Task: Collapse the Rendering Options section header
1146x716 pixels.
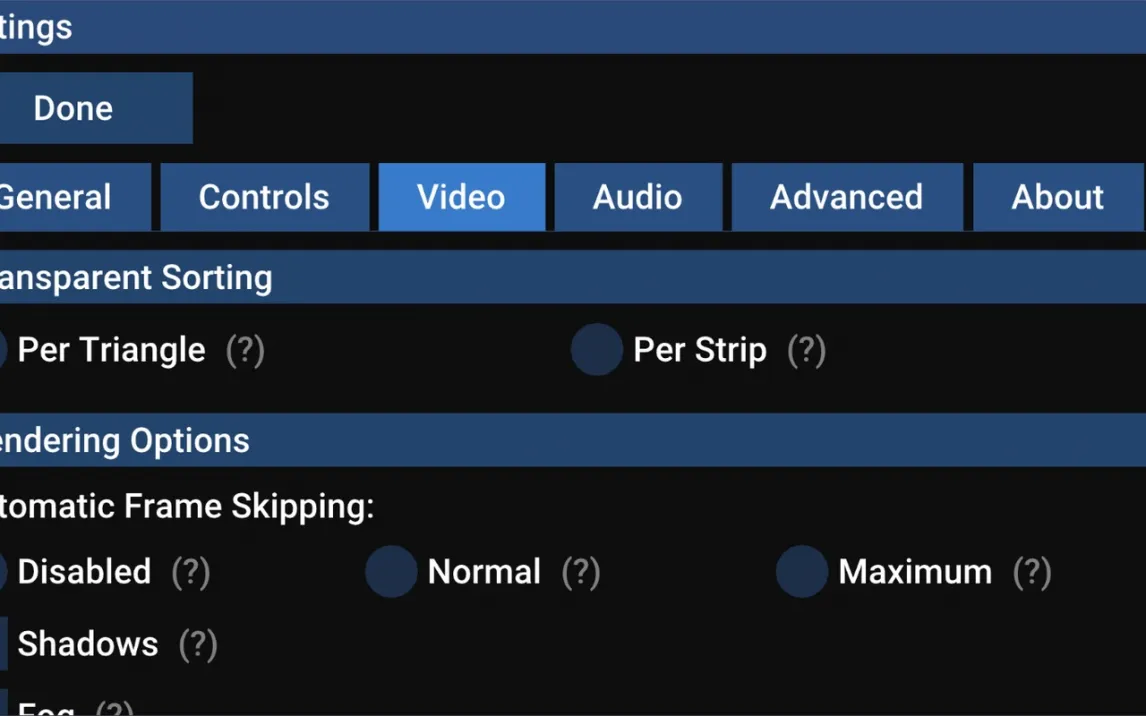Action: (x=573, y=441)
